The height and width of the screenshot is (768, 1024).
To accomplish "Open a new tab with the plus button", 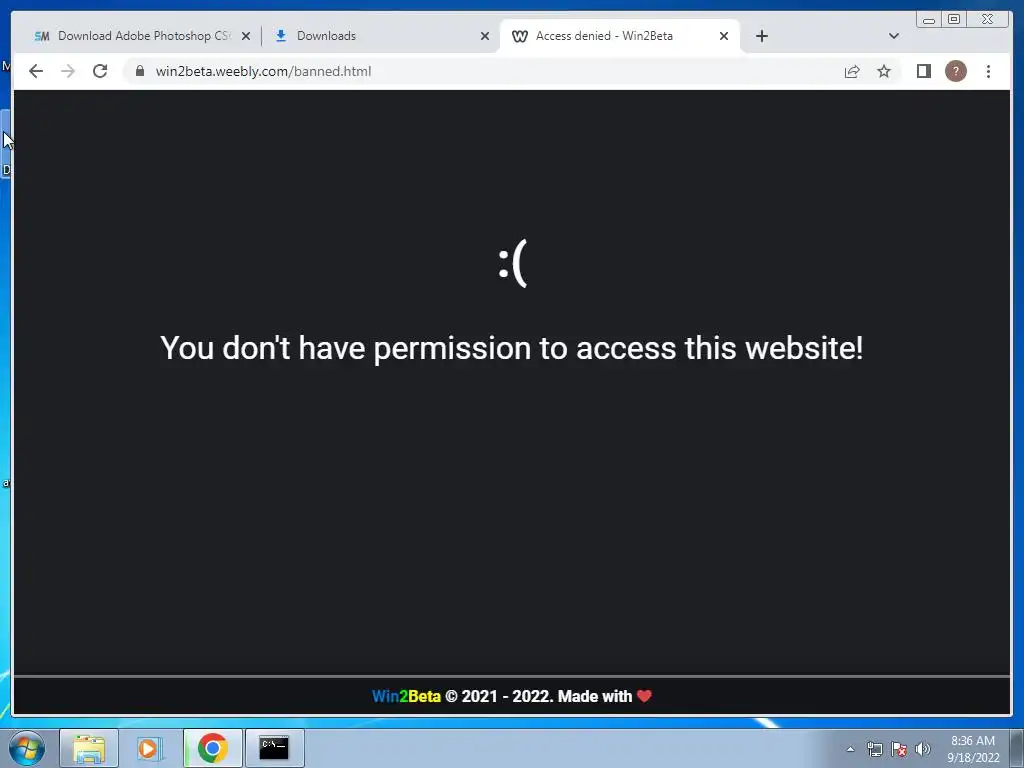I will tap(761, 36).
